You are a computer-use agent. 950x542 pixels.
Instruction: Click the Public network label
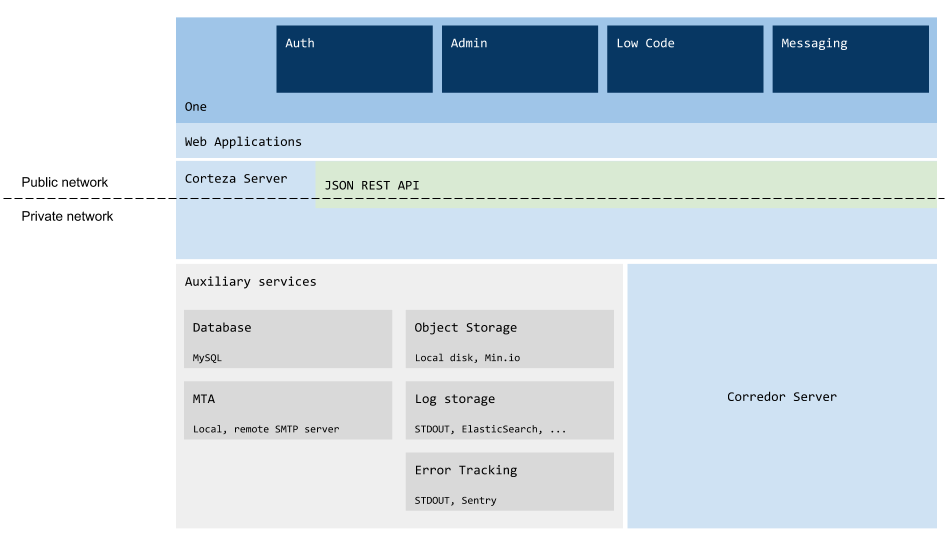65,182
